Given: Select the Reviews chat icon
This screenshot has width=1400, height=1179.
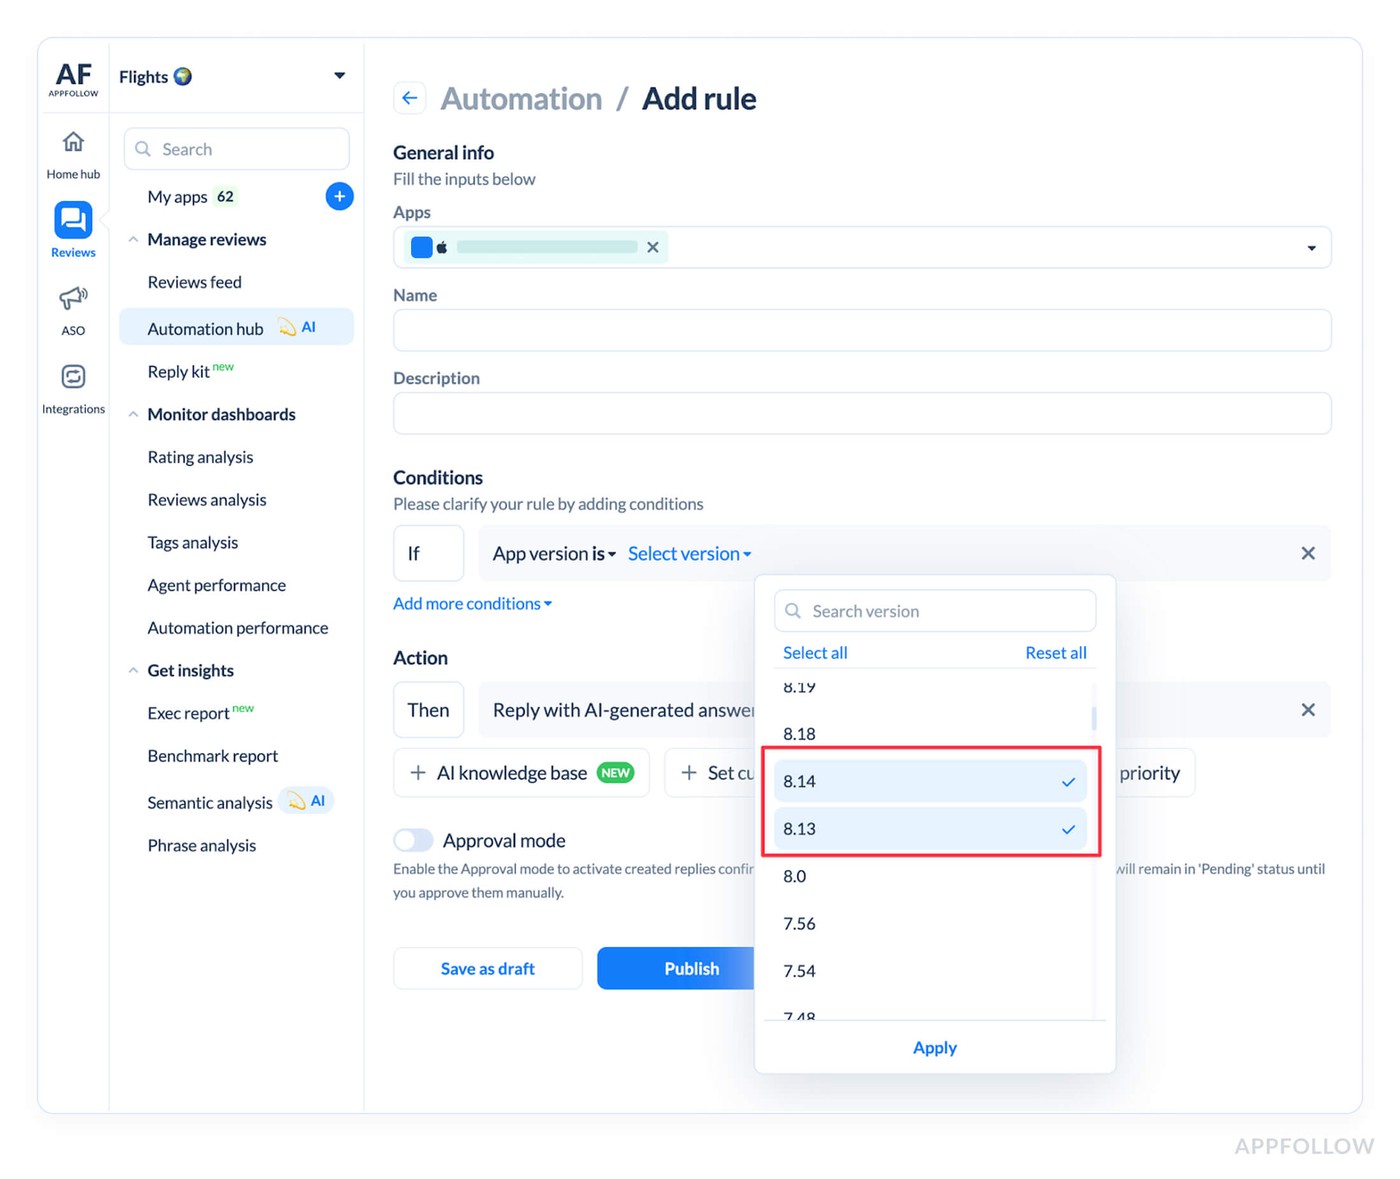Looking at the screenshot, I should coord(73,220).
